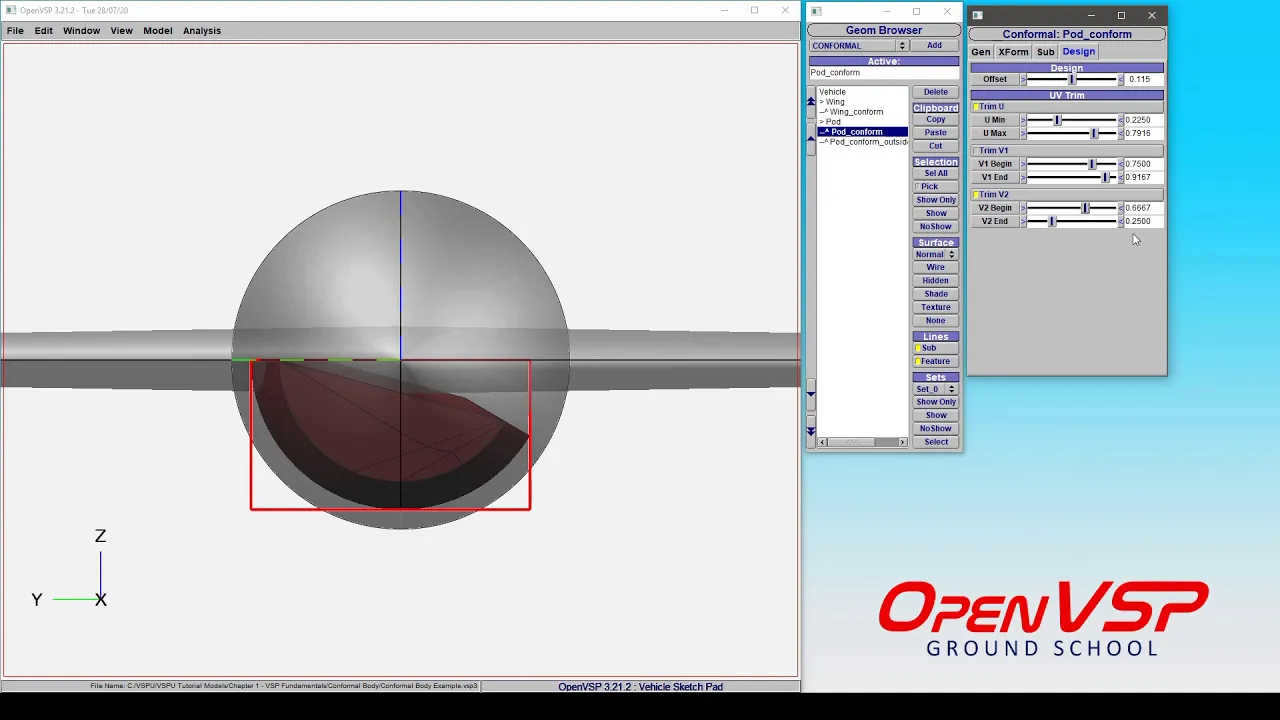Click the V2 End slider track
Screen dimensions: 1280x720
tap(1072, 221)
